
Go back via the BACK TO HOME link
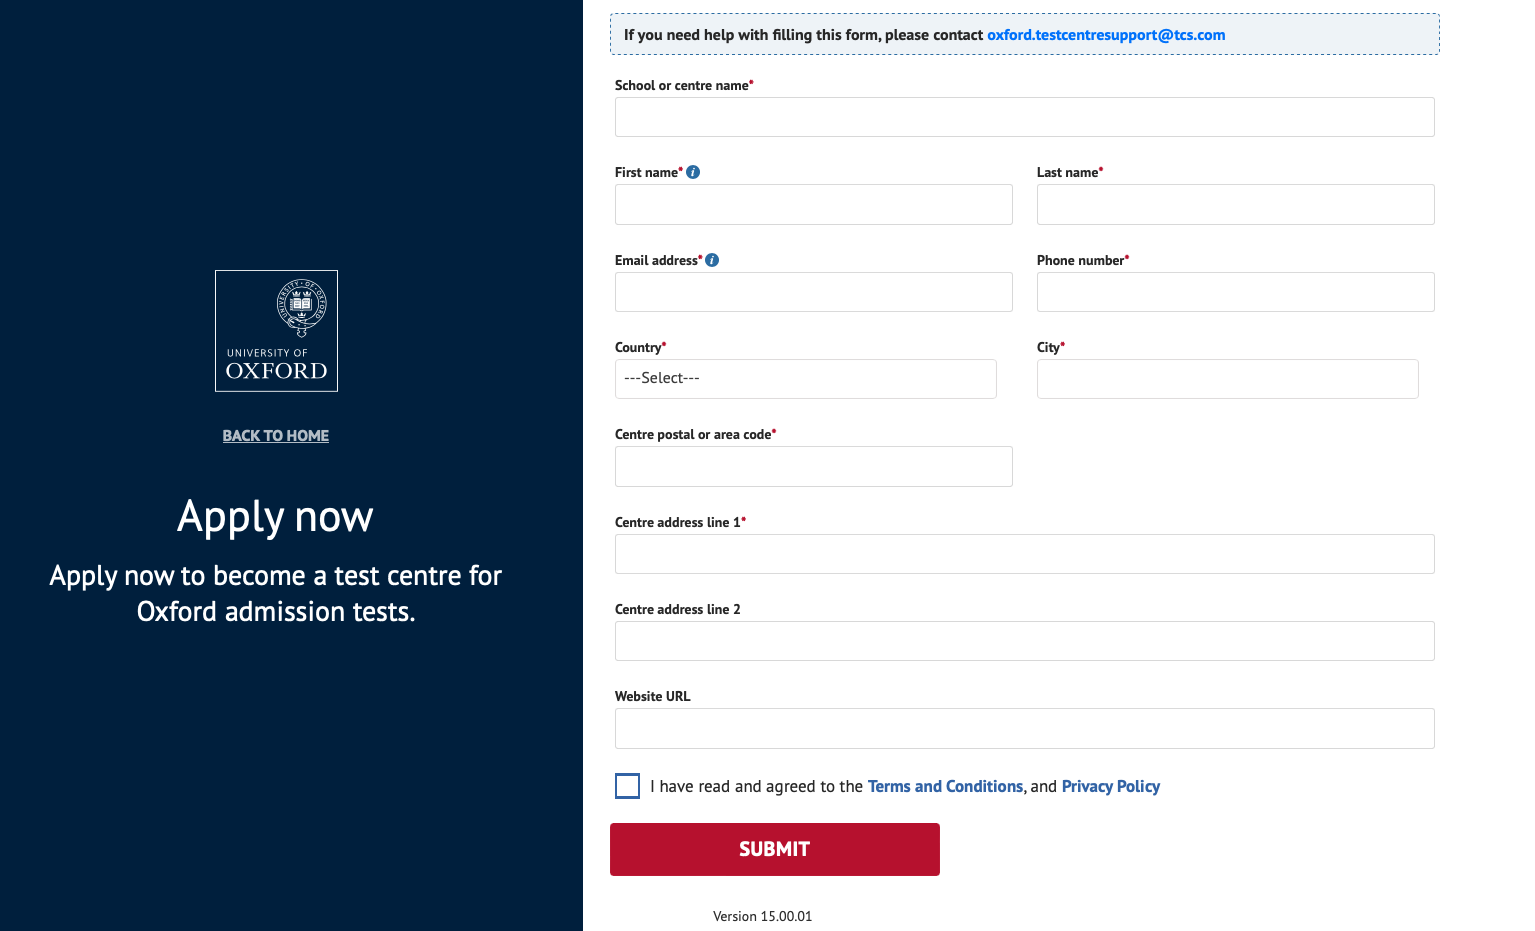tap(276, 436)
